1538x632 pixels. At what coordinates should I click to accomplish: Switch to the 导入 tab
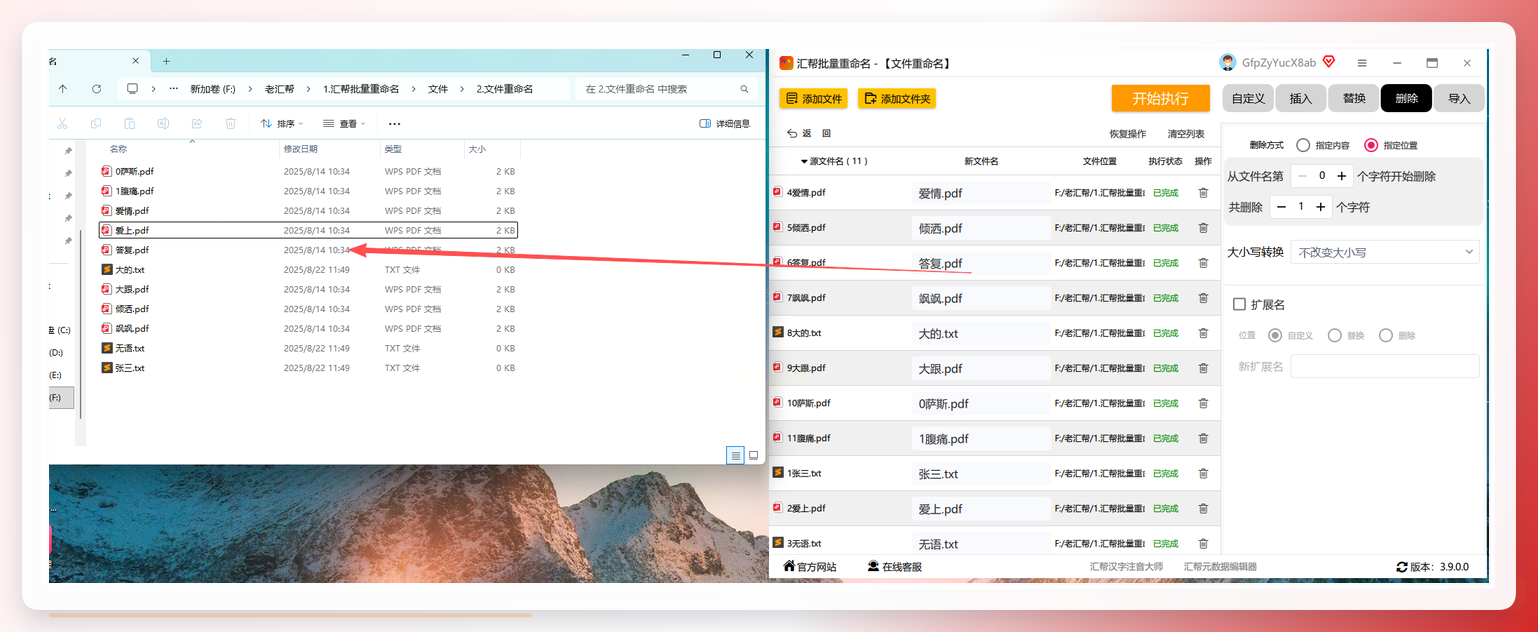tap(1459, 98)
